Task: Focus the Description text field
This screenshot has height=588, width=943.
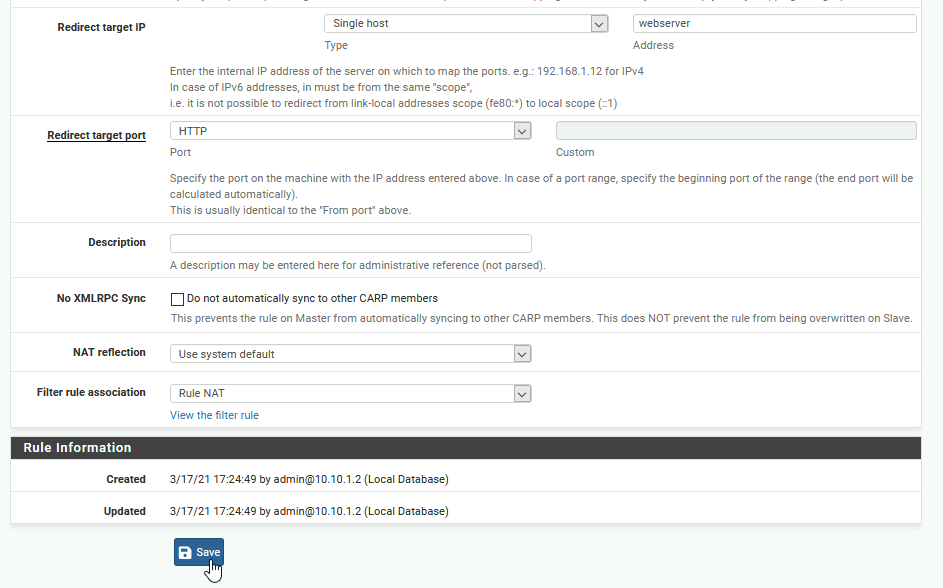Action: point(351,243)
